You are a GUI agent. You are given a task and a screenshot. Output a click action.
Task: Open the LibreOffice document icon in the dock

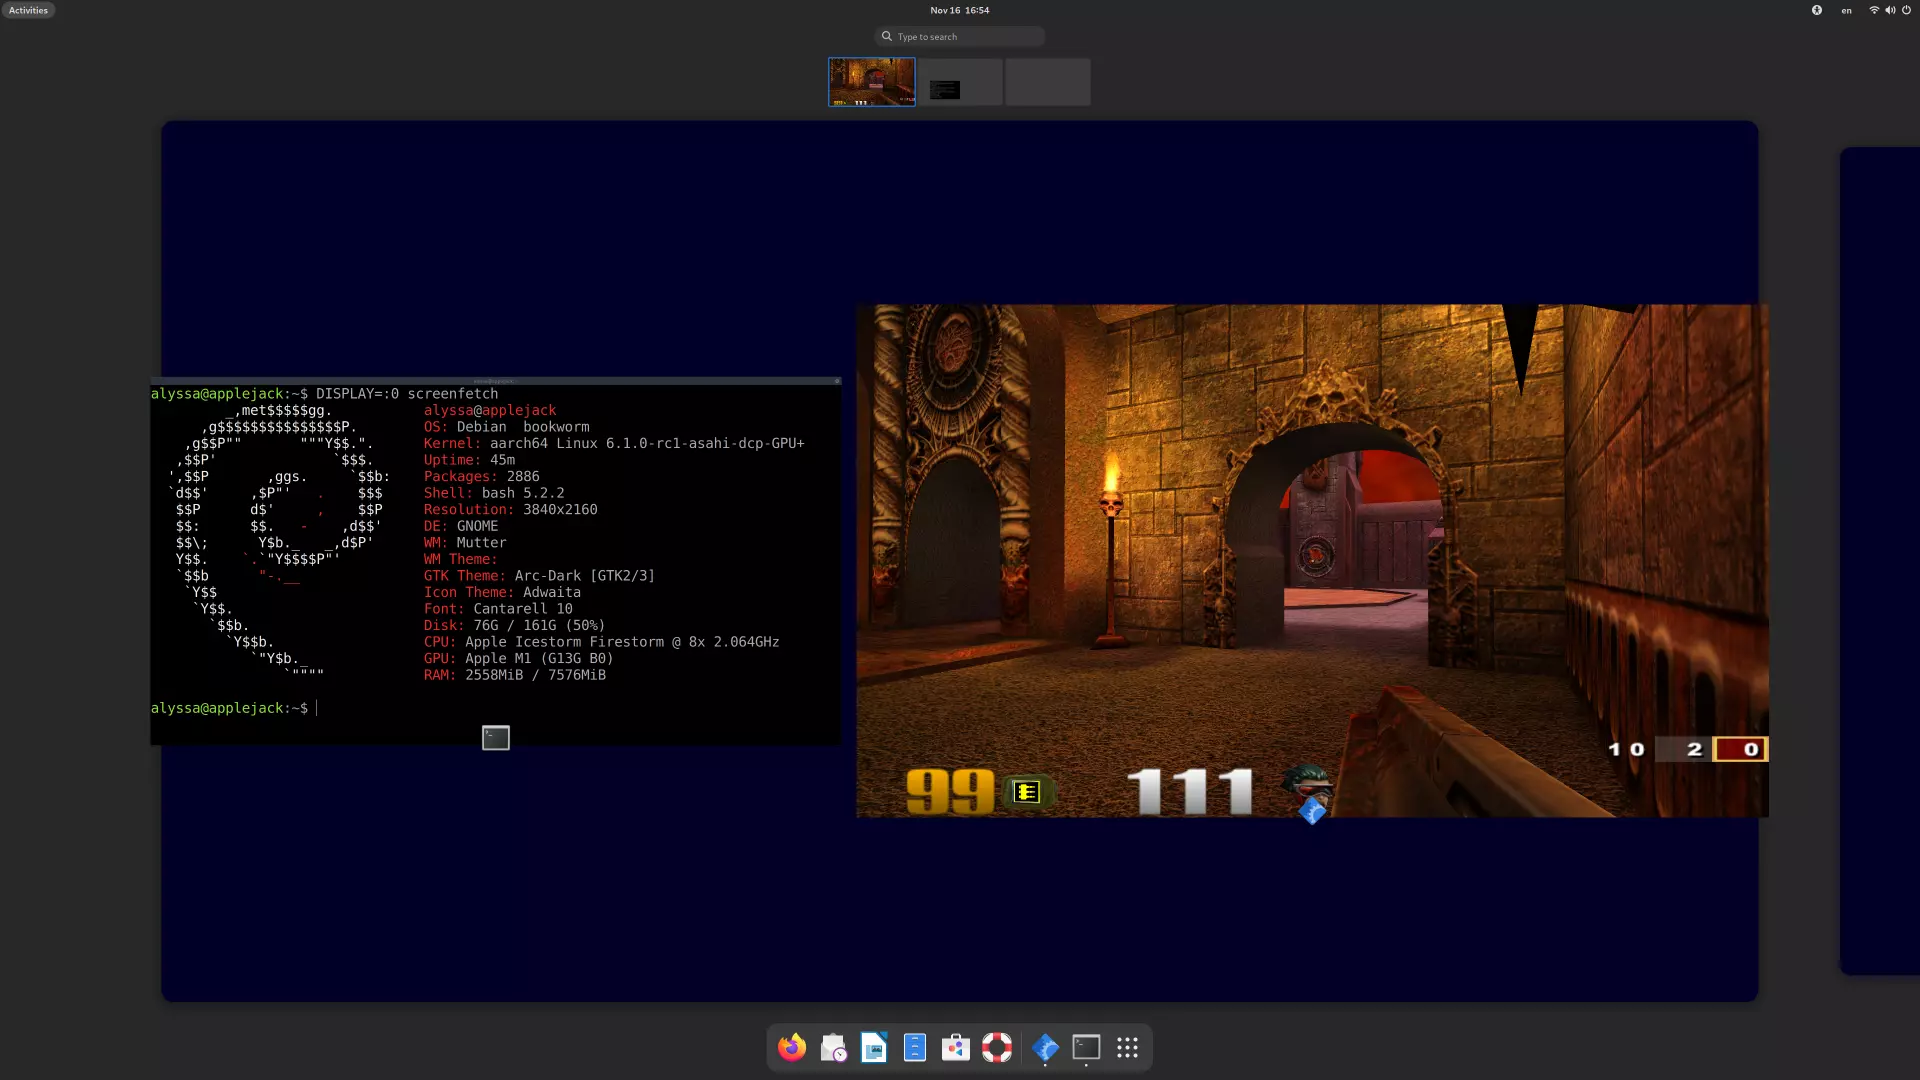pos(874,1047)
